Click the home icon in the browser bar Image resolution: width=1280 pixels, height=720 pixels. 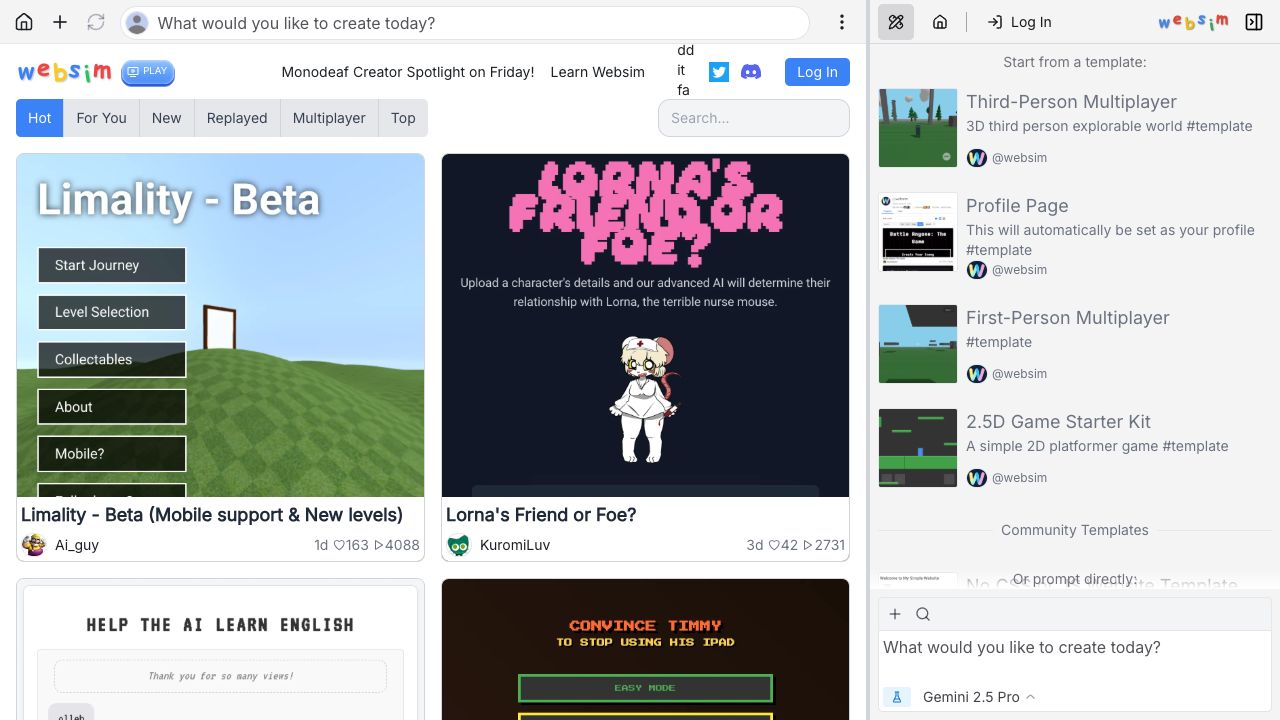click(x=24, y=22)
